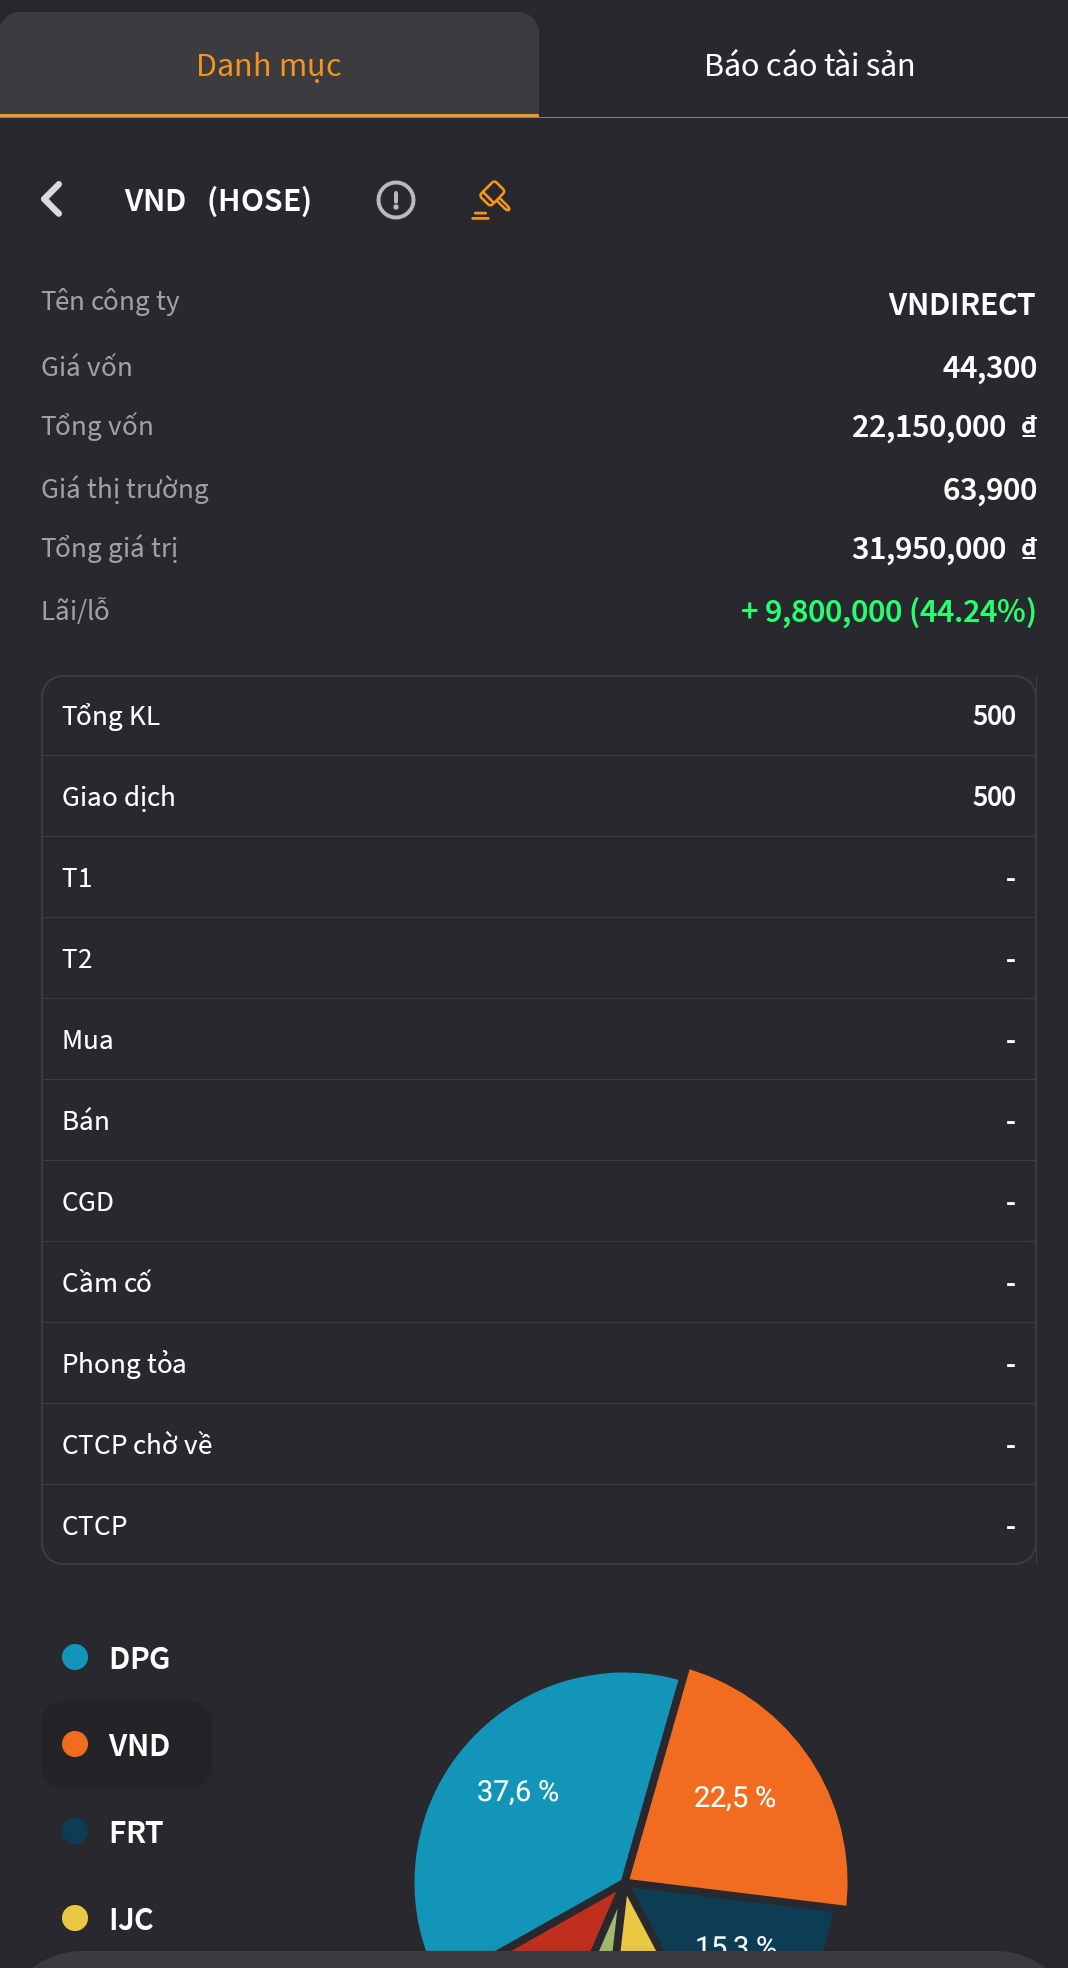The width and height of the screenshot is (1068, 1968).
Task: Tap the orange gavel trade icon
Action: (x=491, y=199)
